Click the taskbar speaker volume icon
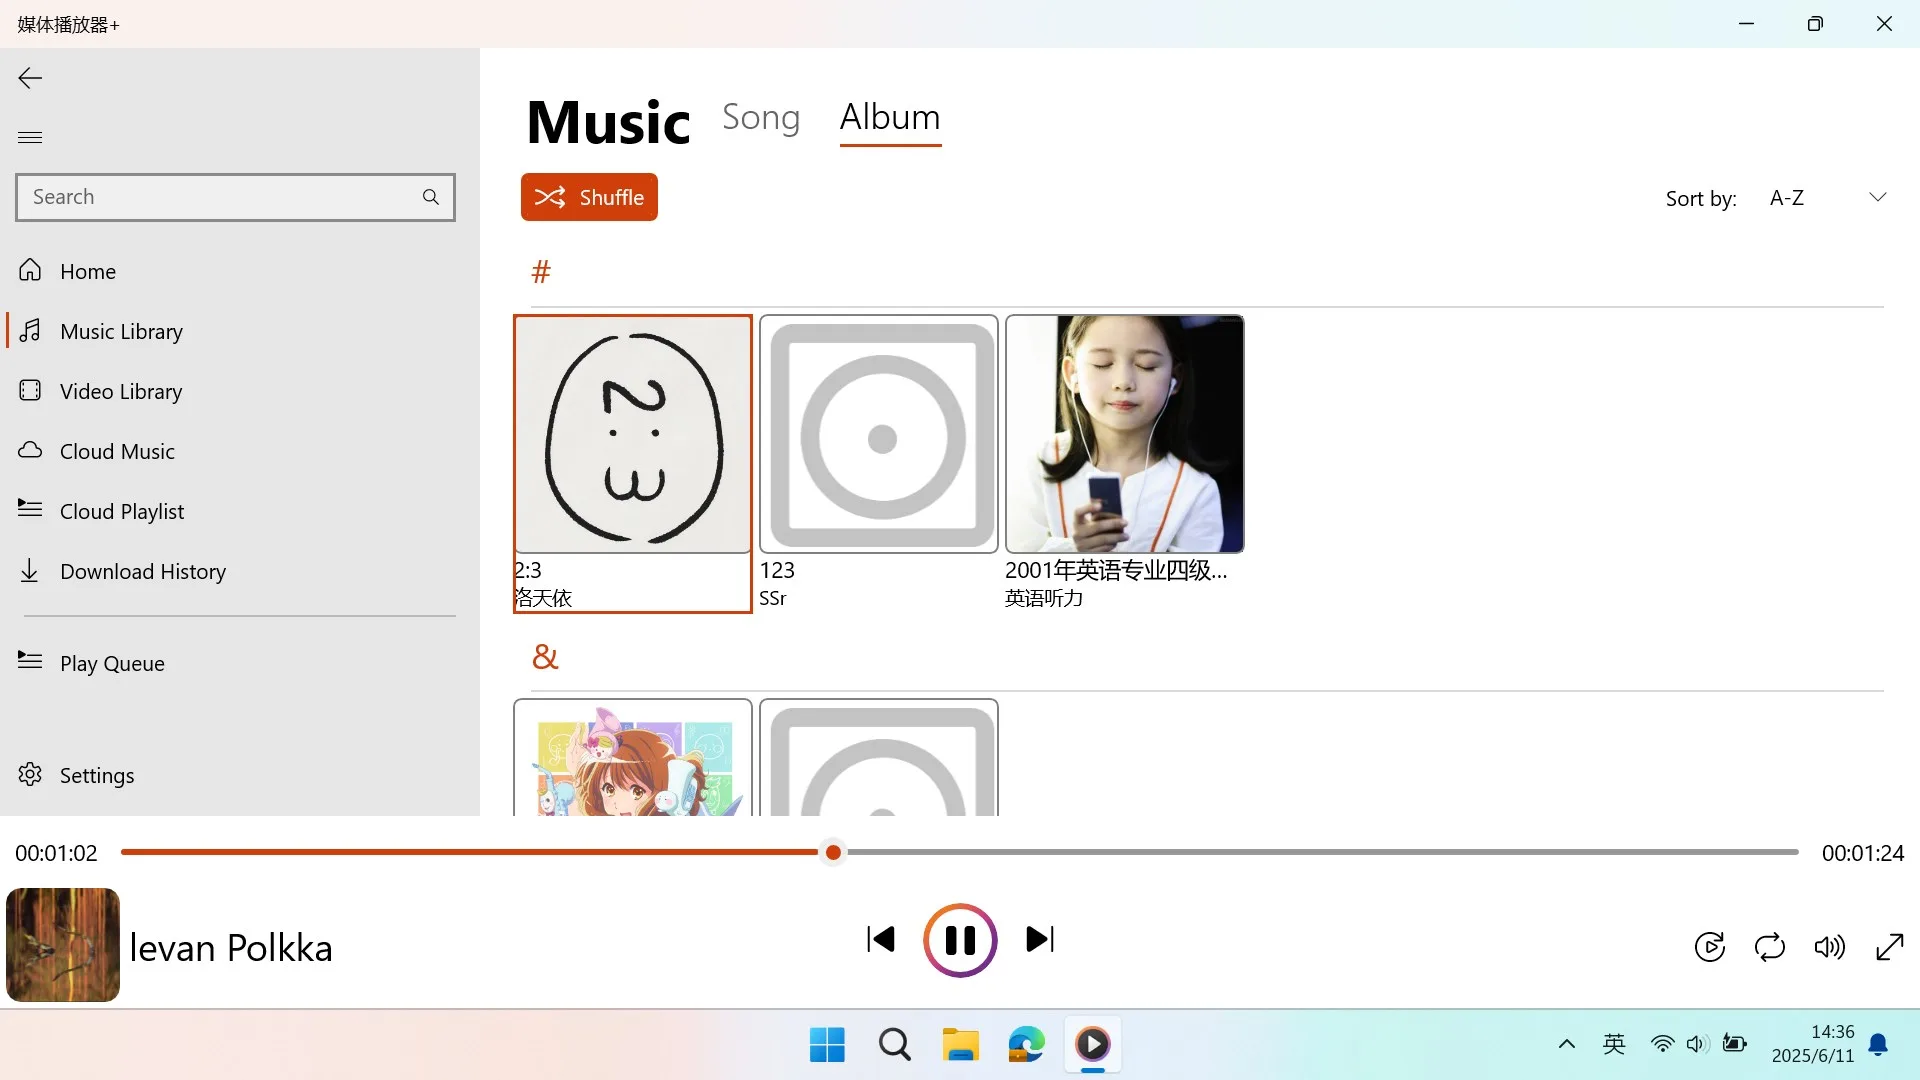The width and height of the screenshot is (1920, 1080). coord(1697,1045)
